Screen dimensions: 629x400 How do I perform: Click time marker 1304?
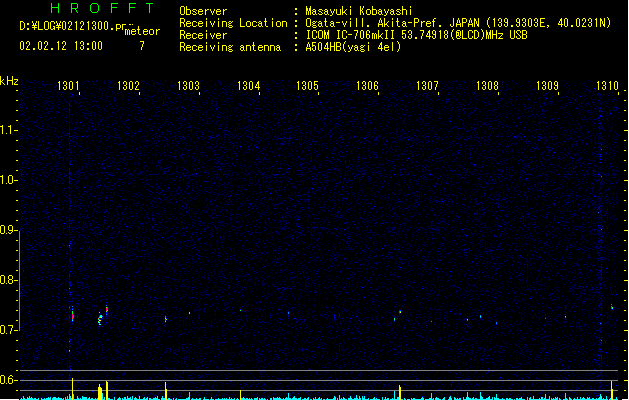tap(248, 86)
